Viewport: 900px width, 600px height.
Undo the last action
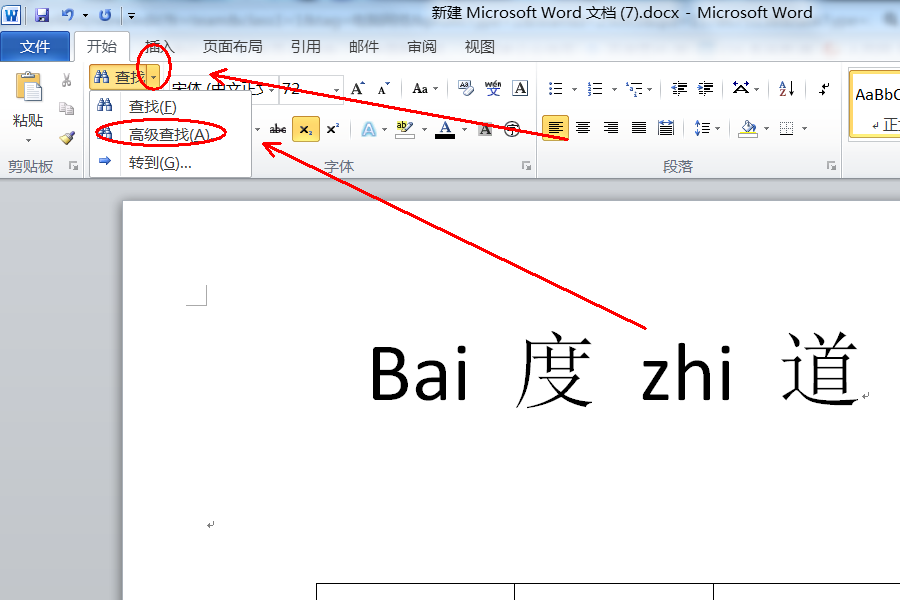[x=68, y=15]
